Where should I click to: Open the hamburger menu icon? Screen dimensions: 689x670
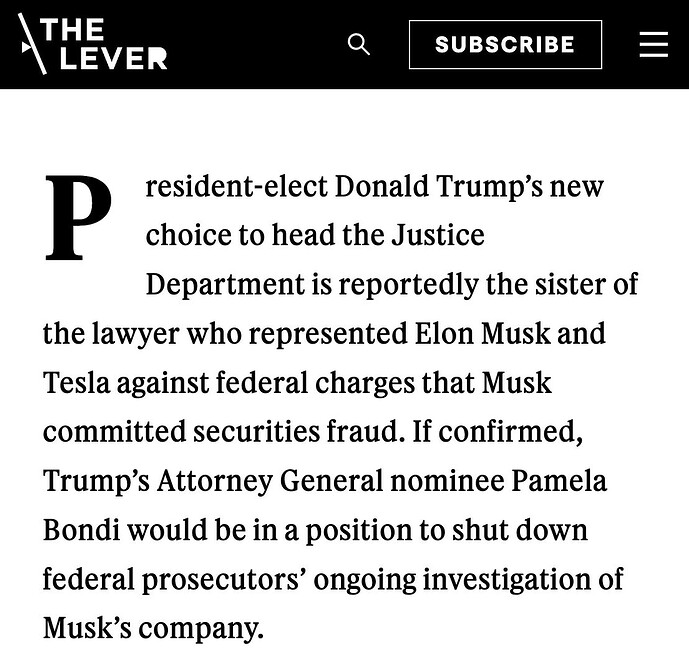[x=653, y=44]
